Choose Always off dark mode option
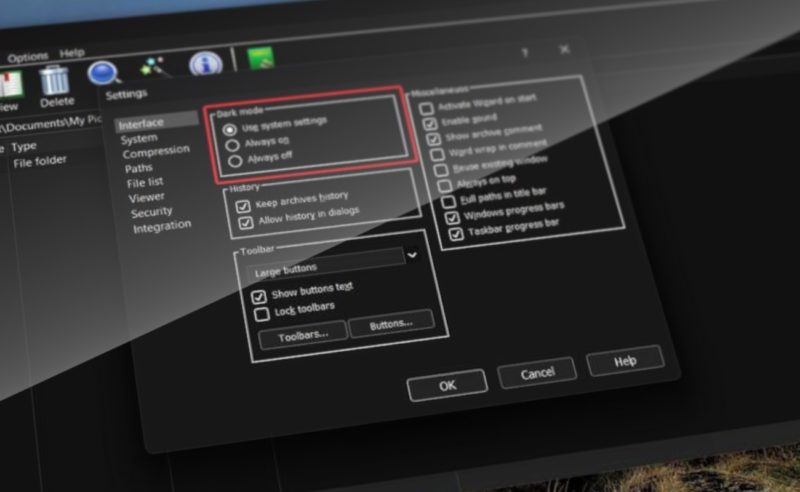 click(x=235, y=161)
